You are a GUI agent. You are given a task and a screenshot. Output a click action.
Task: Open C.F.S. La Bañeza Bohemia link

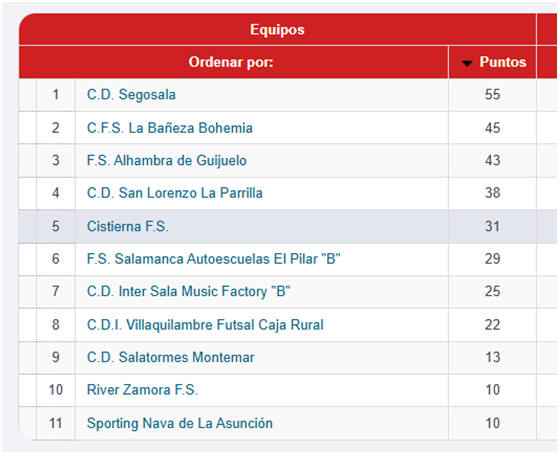(170, 128)
